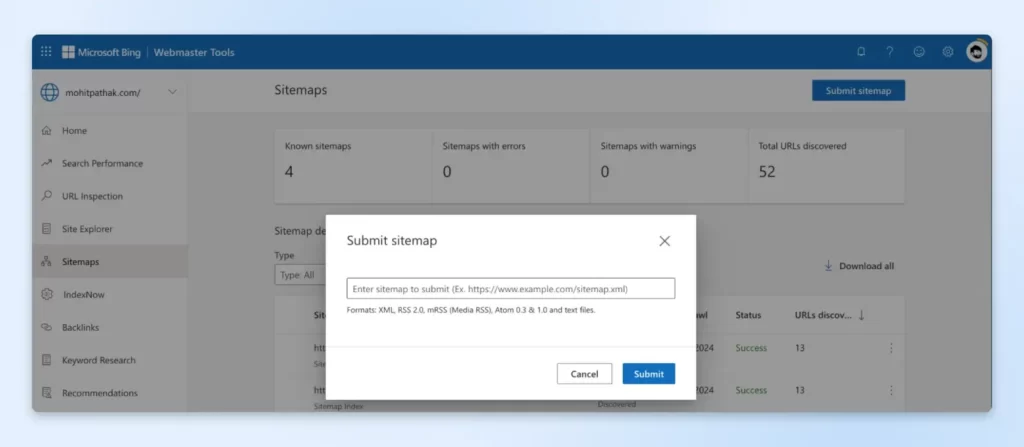The image size is (1024, 447).
Task: Open URL Inspection from sidebar
Action: tap(92, 196)
